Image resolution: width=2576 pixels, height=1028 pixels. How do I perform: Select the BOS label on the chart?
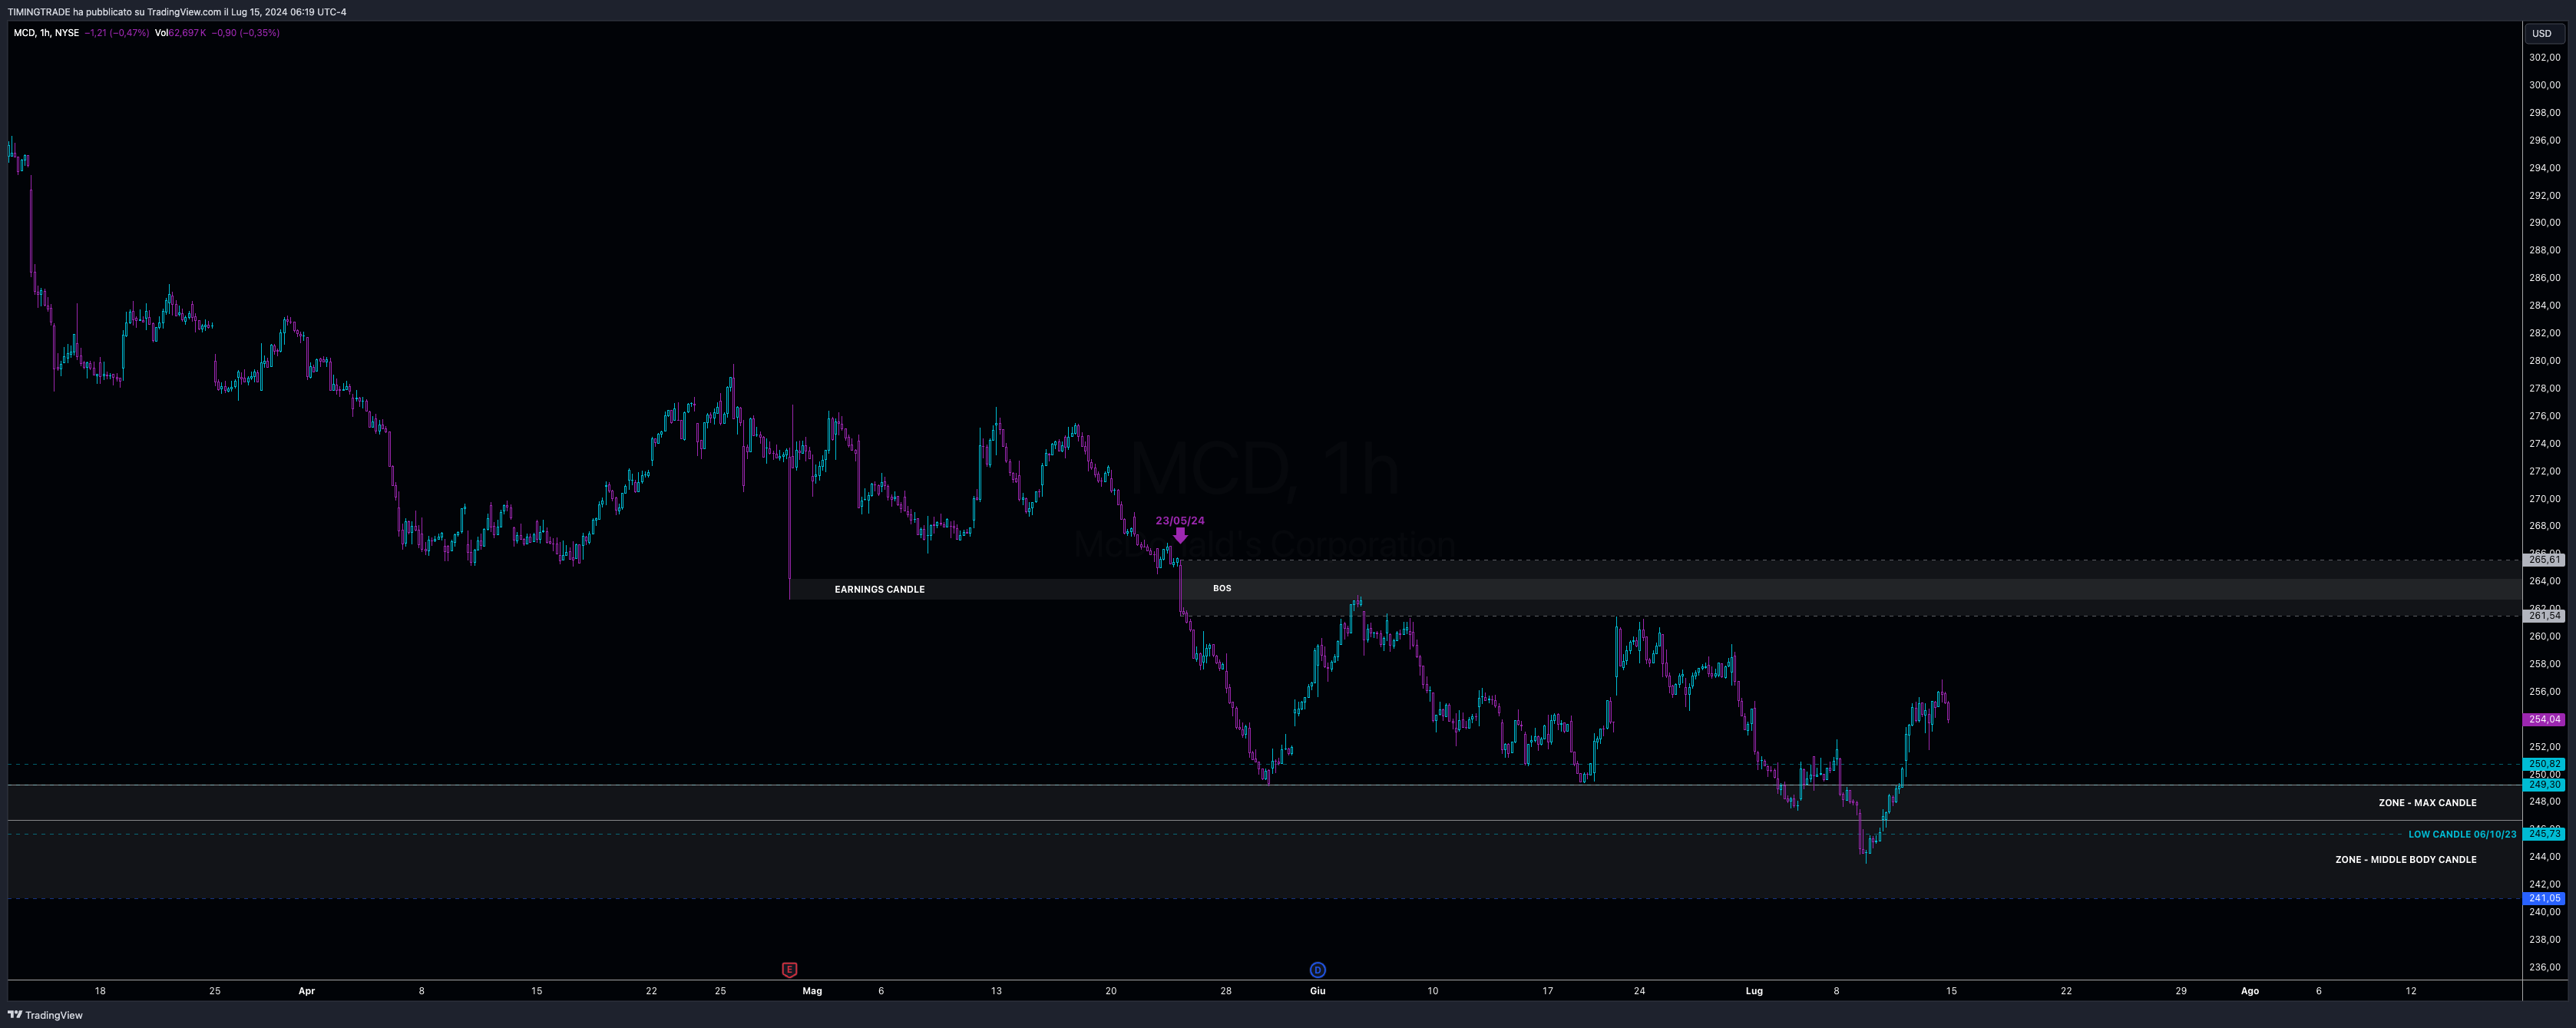pyautogui.click(x=1222, y=588)
